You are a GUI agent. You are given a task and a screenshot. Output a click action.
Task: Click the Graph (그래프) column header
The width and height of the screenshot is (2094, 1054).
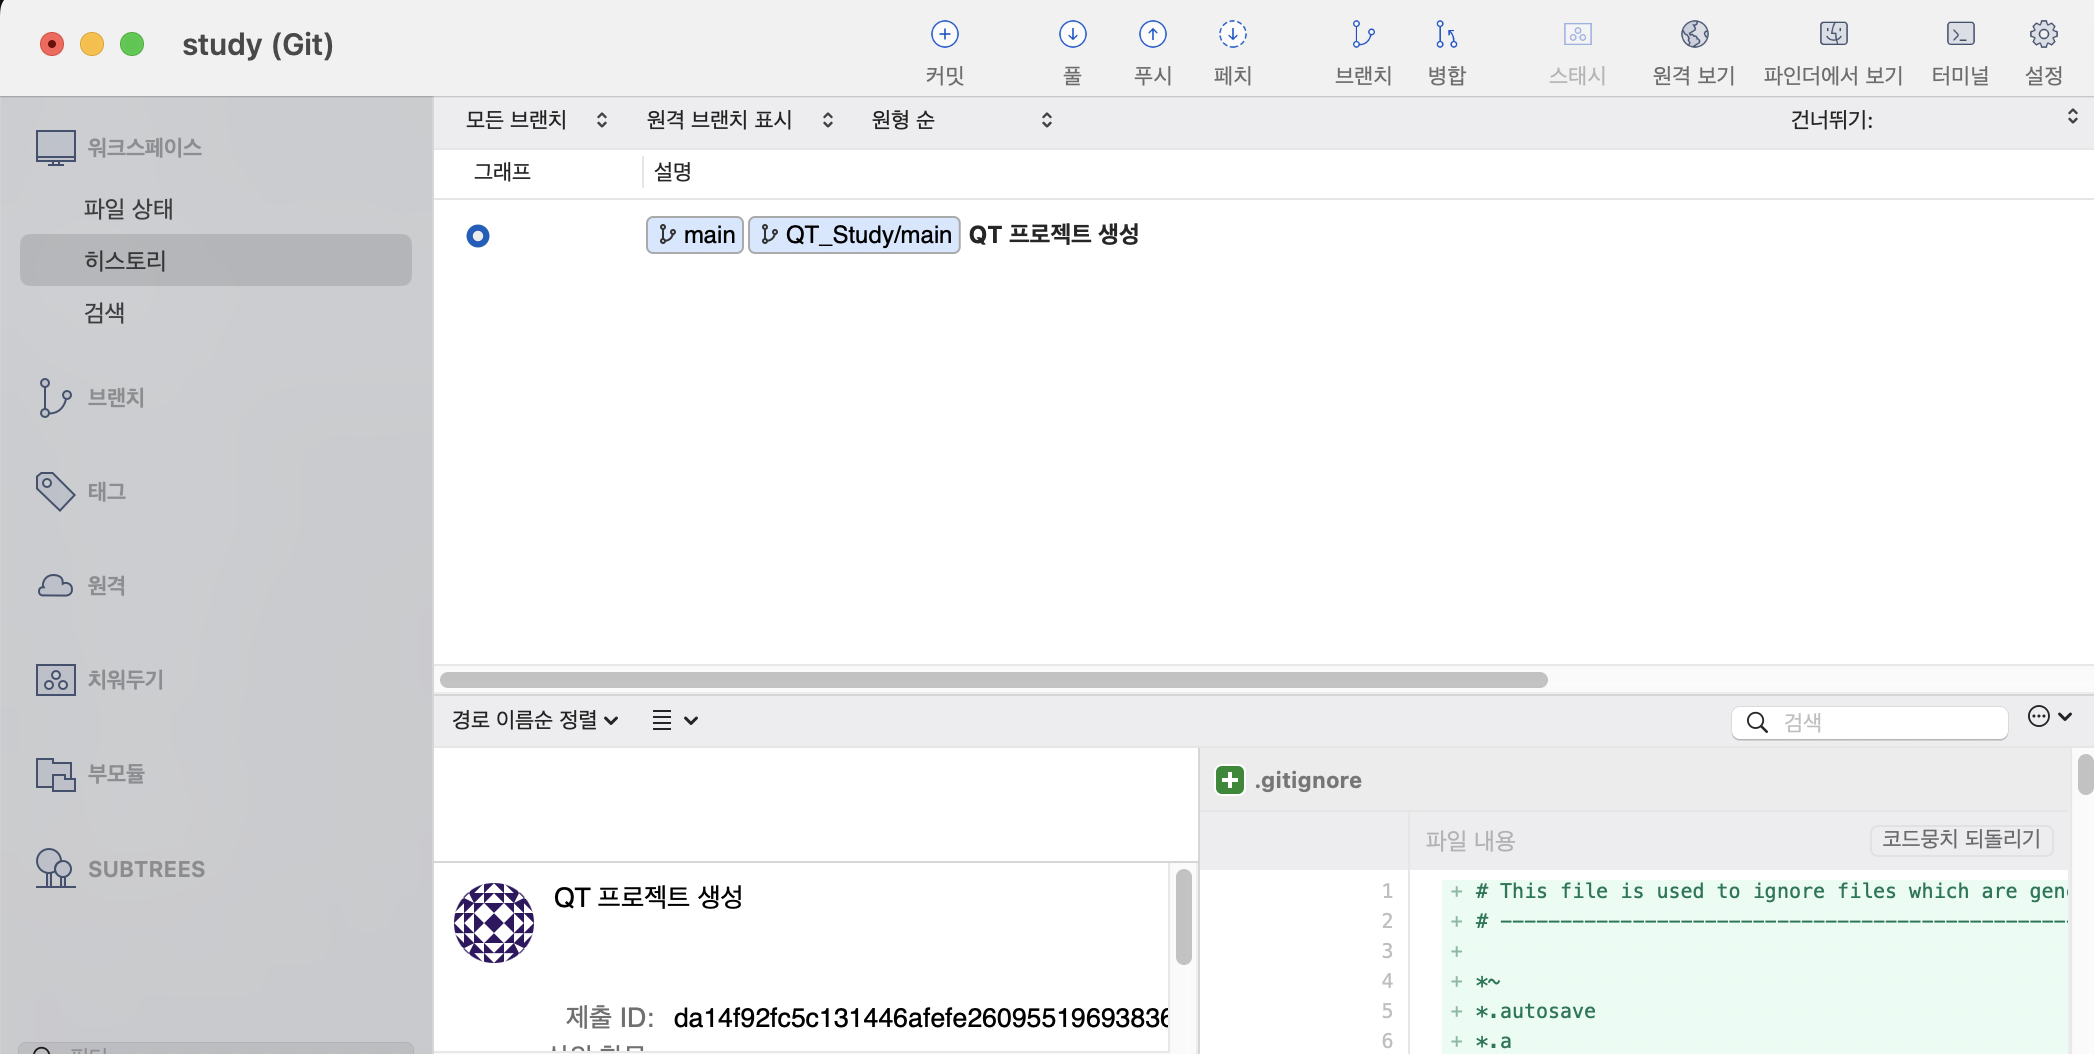[502, 172]
